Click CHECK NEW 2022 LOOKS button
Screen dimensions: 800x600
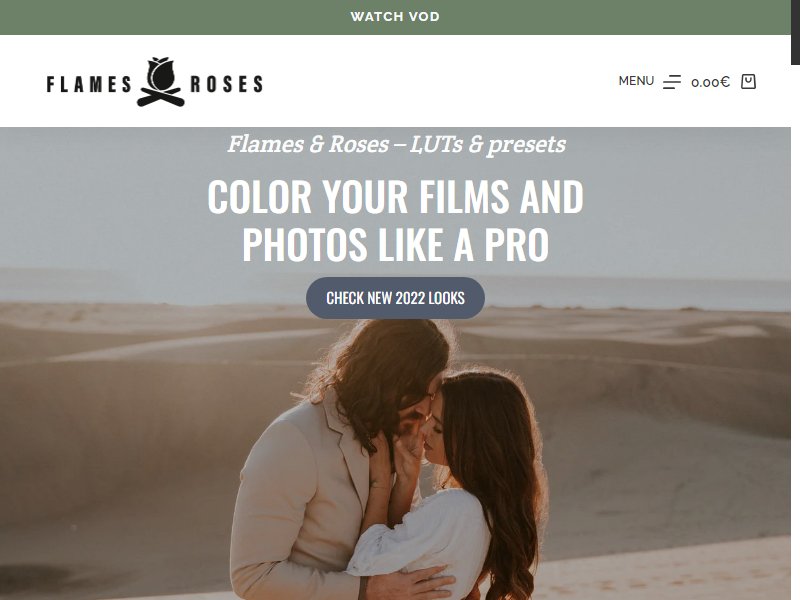click(395, 298)
